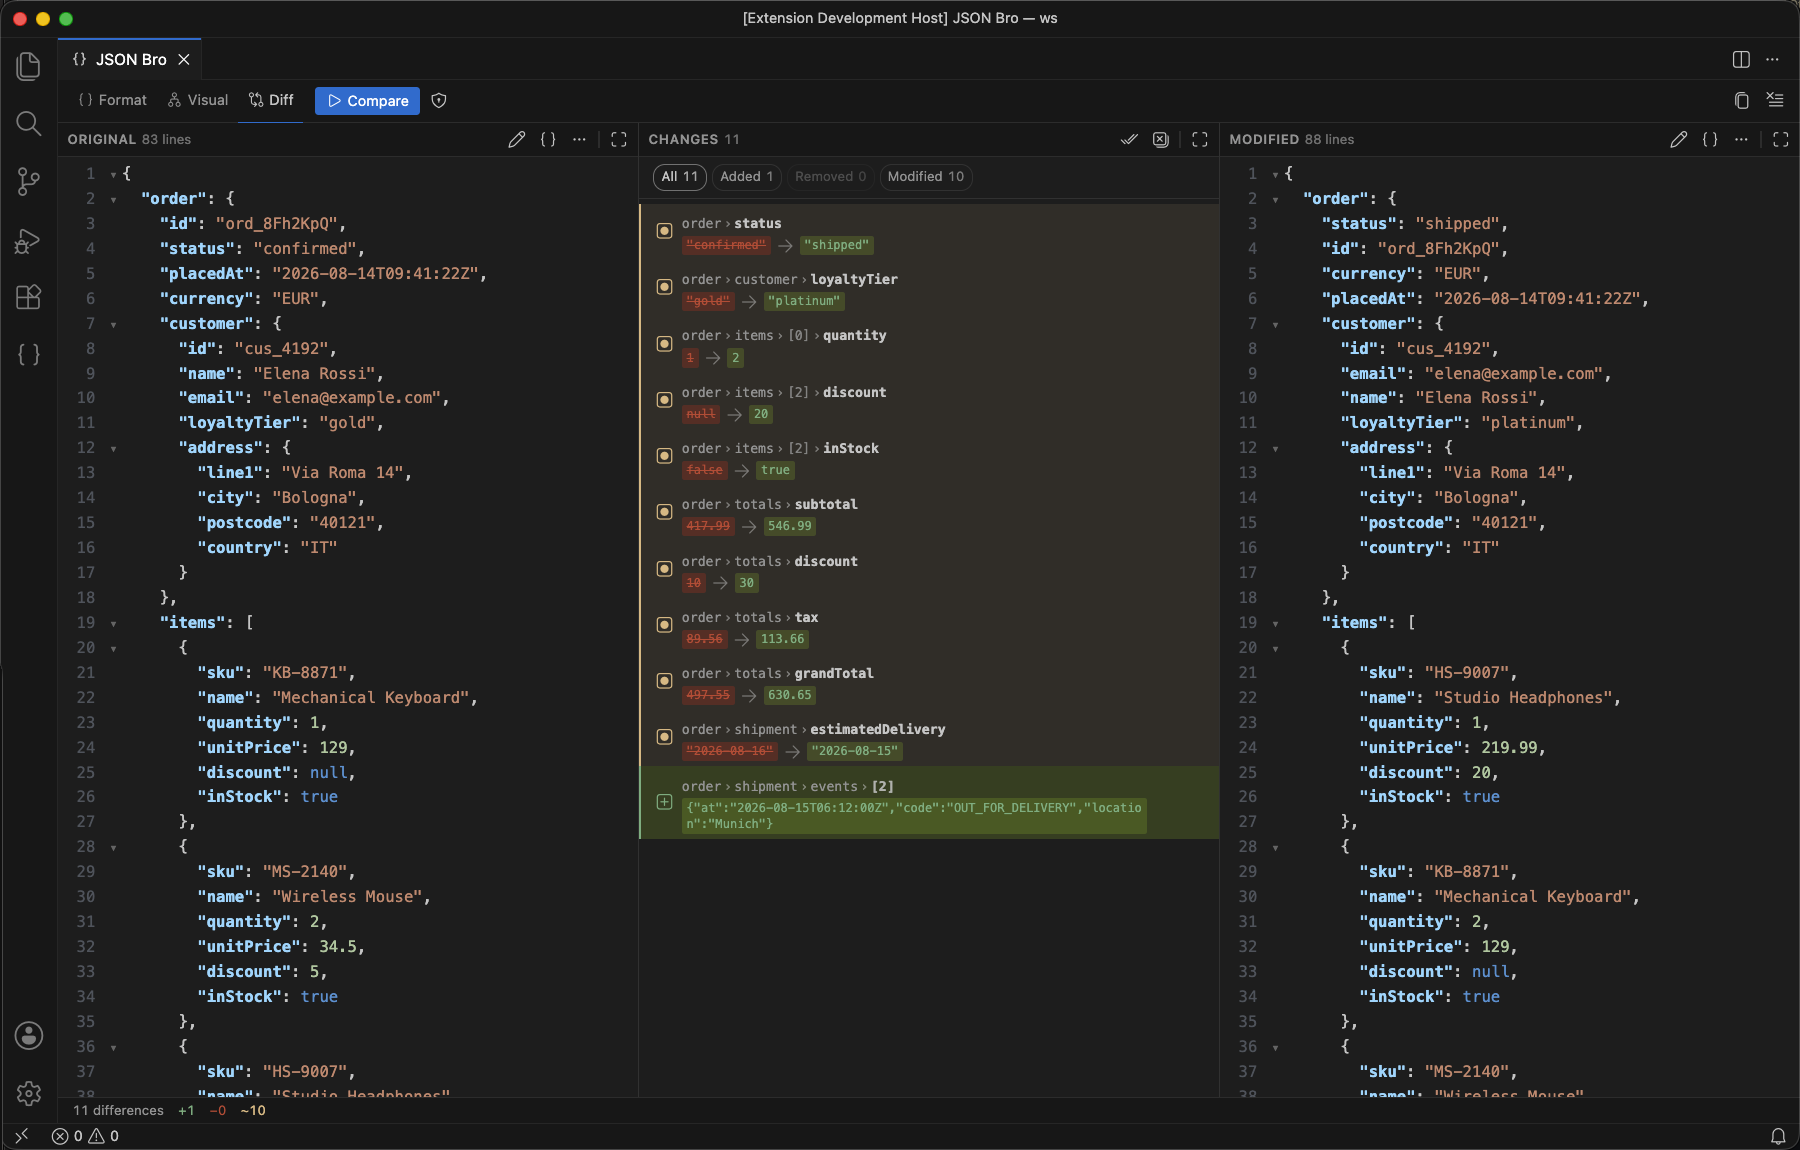Toggle the loyaltyTier change marker

point(664,287)
